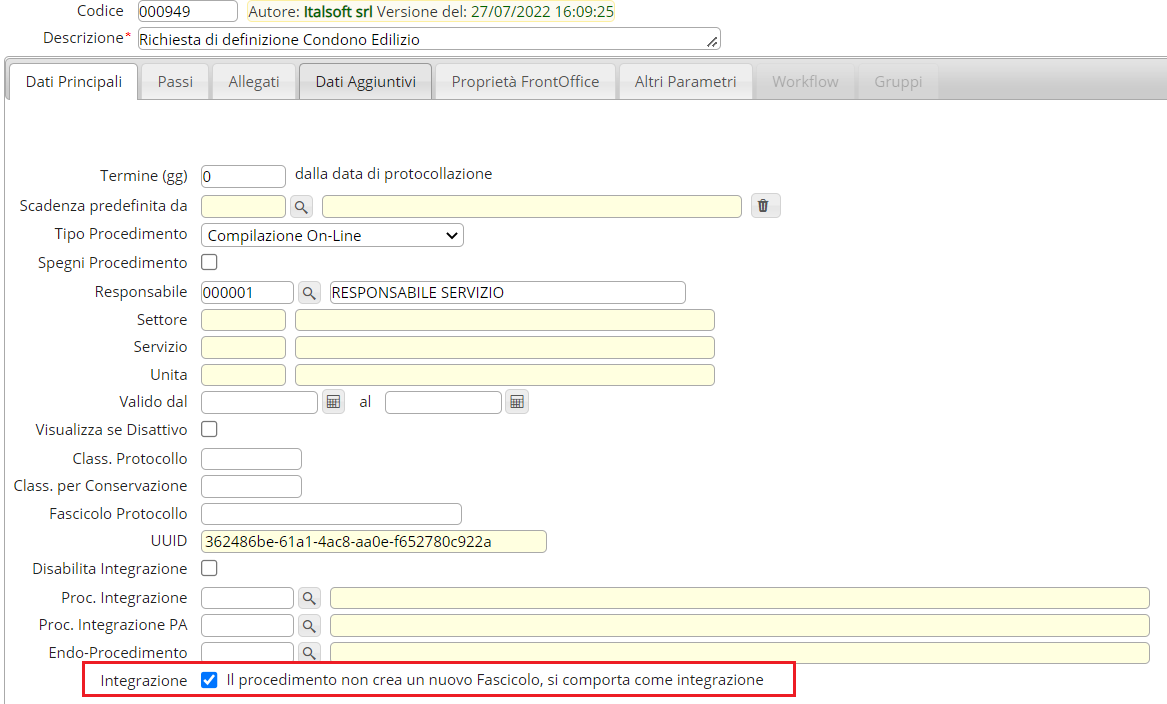This screenshot has height=704, width=1167.
Task: Click search icon for Endo-Procedimento
Action: pyautogui.click(x=309, y=652)
